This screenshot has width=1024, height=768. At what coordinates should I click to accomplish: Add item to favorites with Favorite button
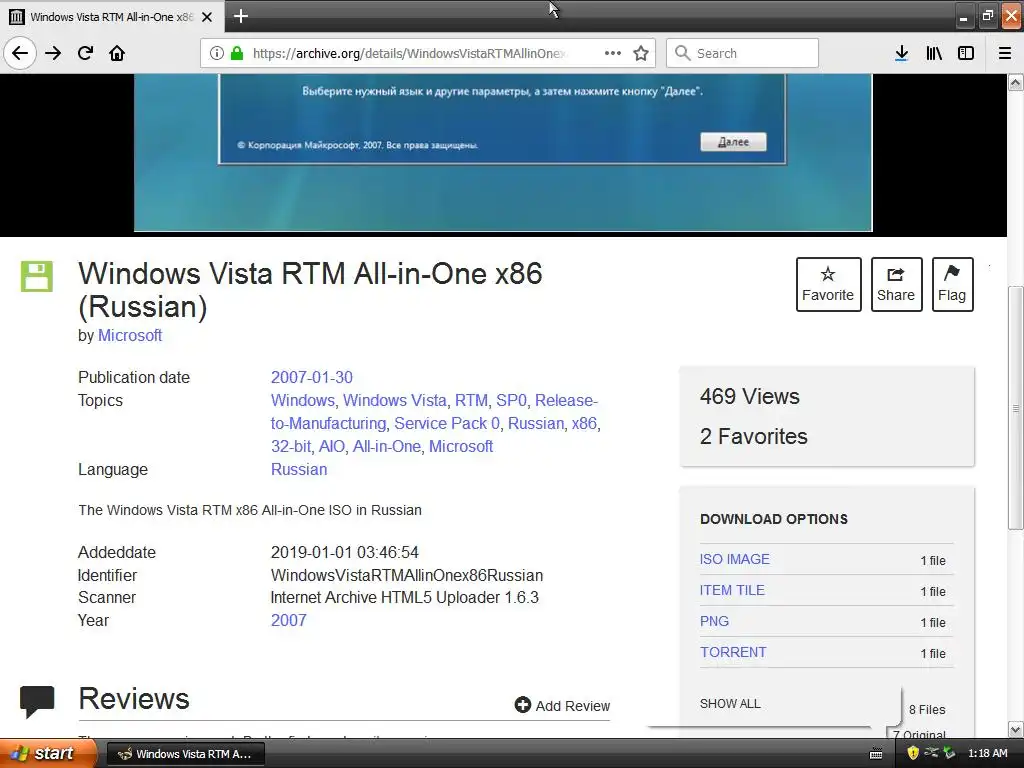click(x=828, y=284)
